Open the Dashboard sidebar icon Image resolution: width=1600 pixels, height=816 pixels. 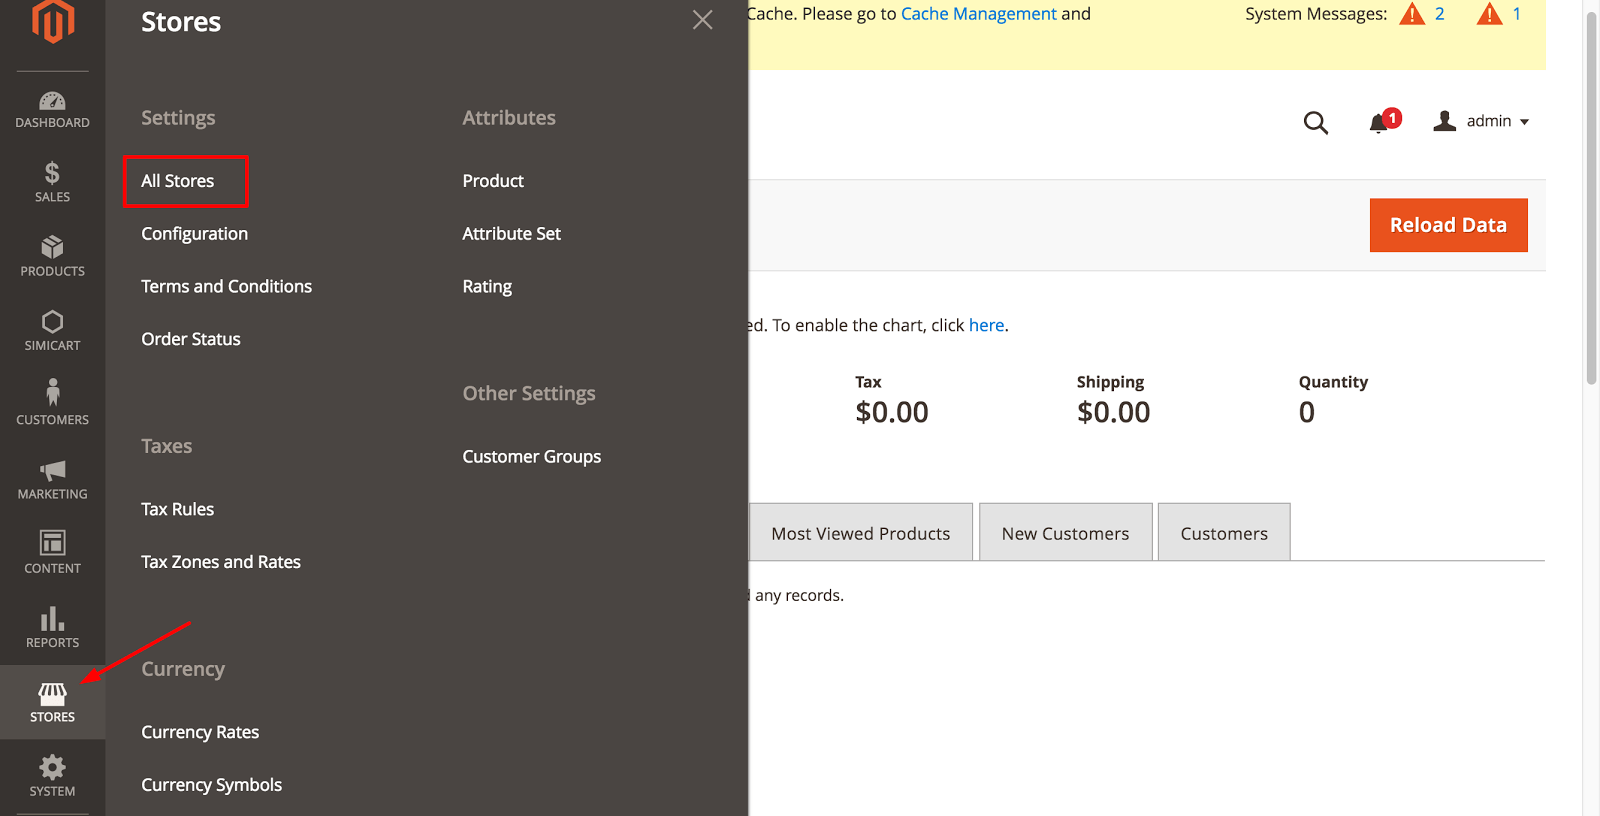[x=53, y=109]
